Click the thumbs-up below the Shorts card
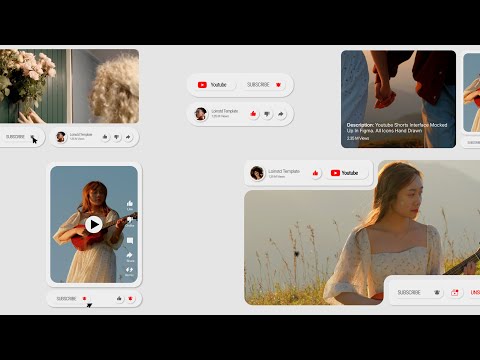 click(119, 298)
